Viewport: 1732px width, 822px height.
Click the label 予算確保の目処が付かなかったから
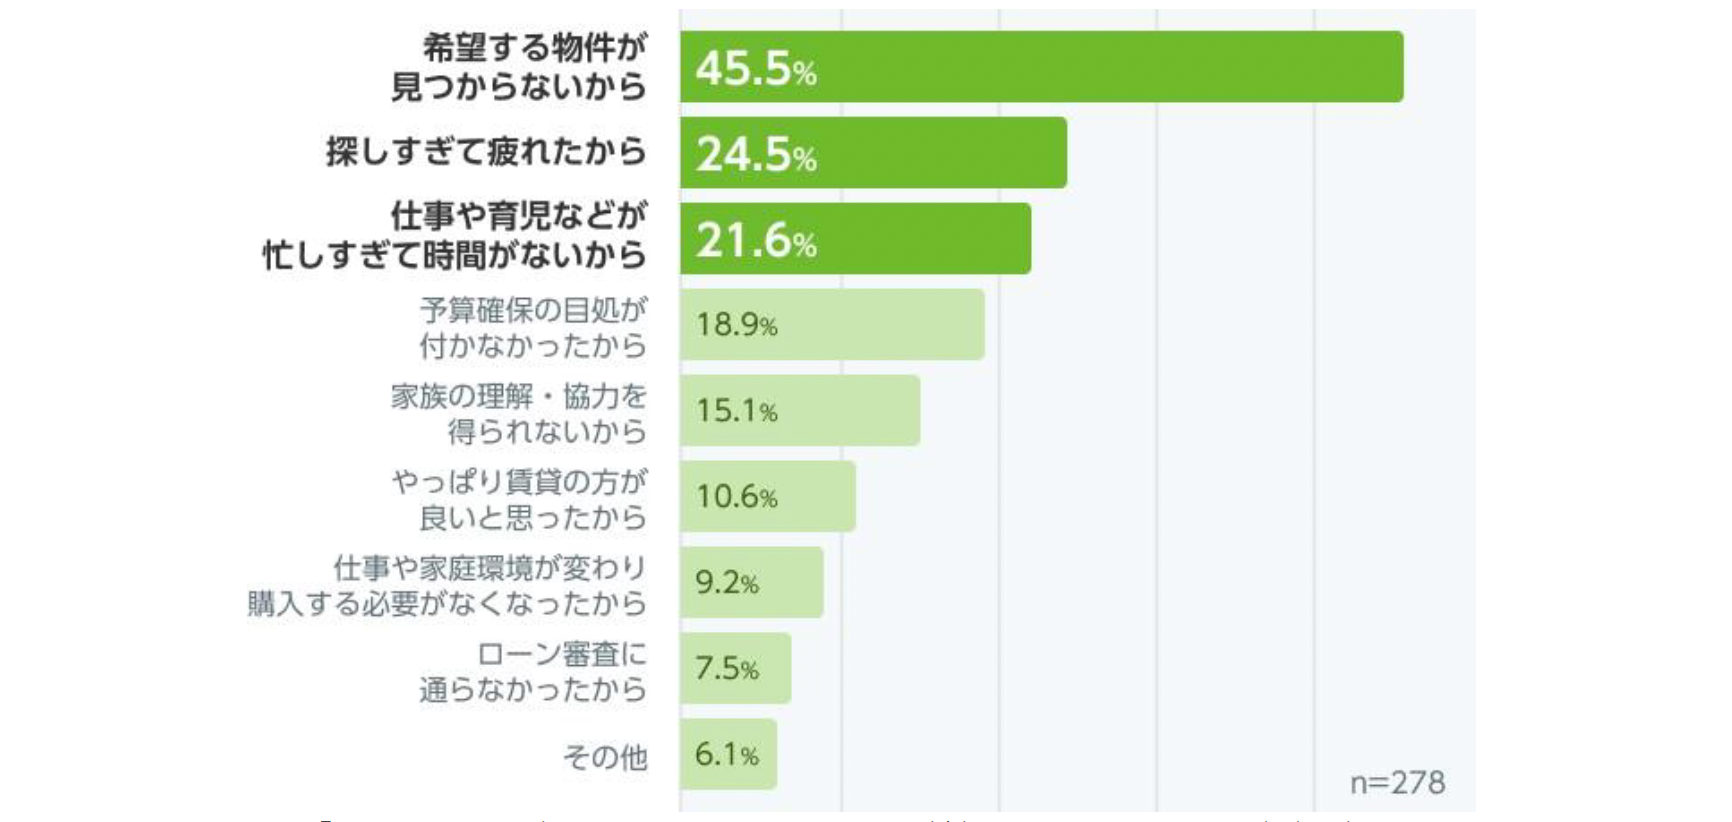(533, 327)
